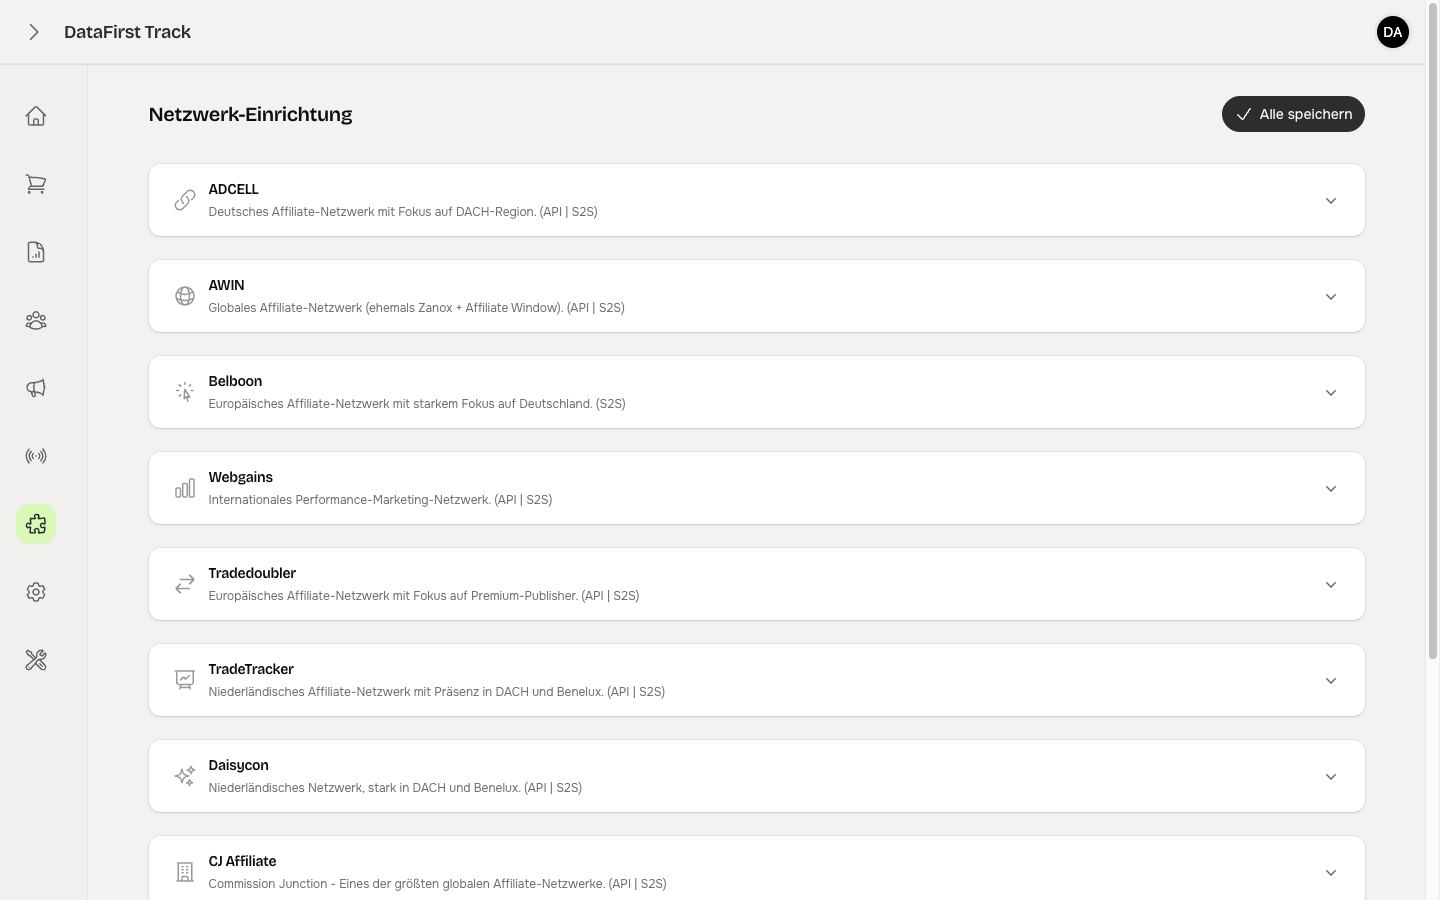
Task: Click the AWIN description mentioning Zanox
Action: (x=416, y=308)
